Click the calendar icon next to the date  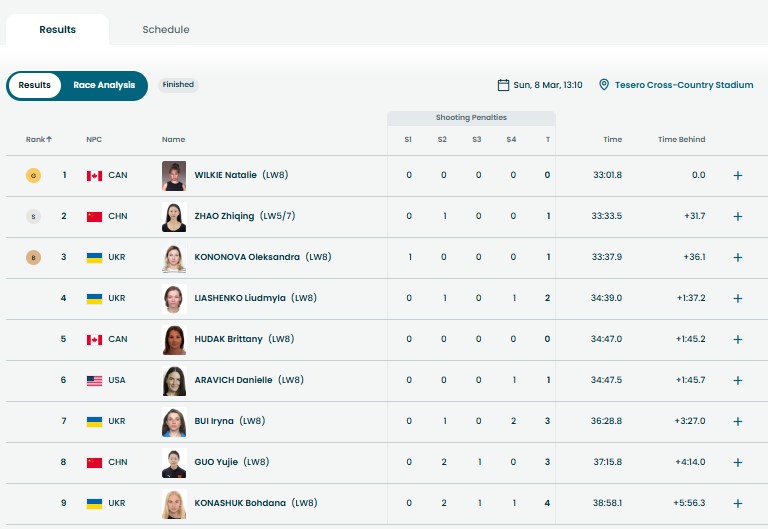pos(504,85)
